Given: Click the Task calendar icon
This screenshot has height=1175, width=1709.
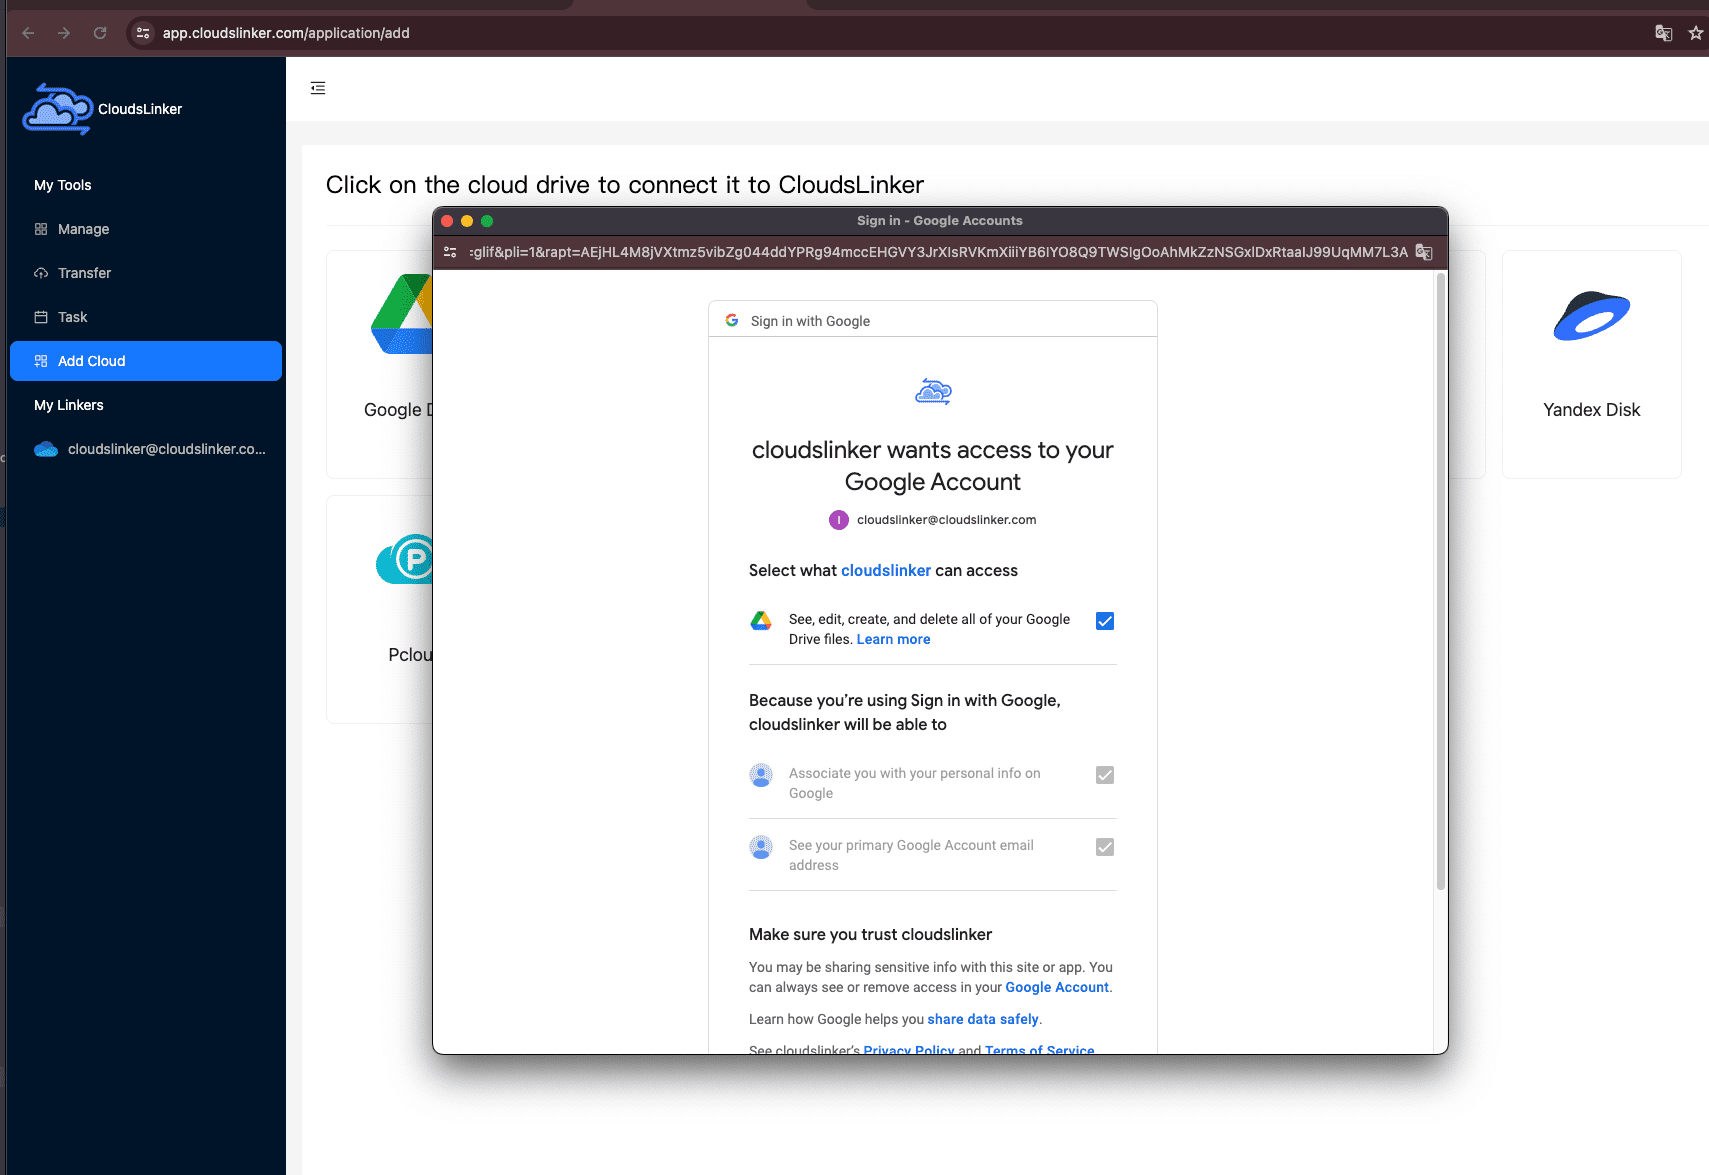Looking at the screenshot, I should click(41, 317).
